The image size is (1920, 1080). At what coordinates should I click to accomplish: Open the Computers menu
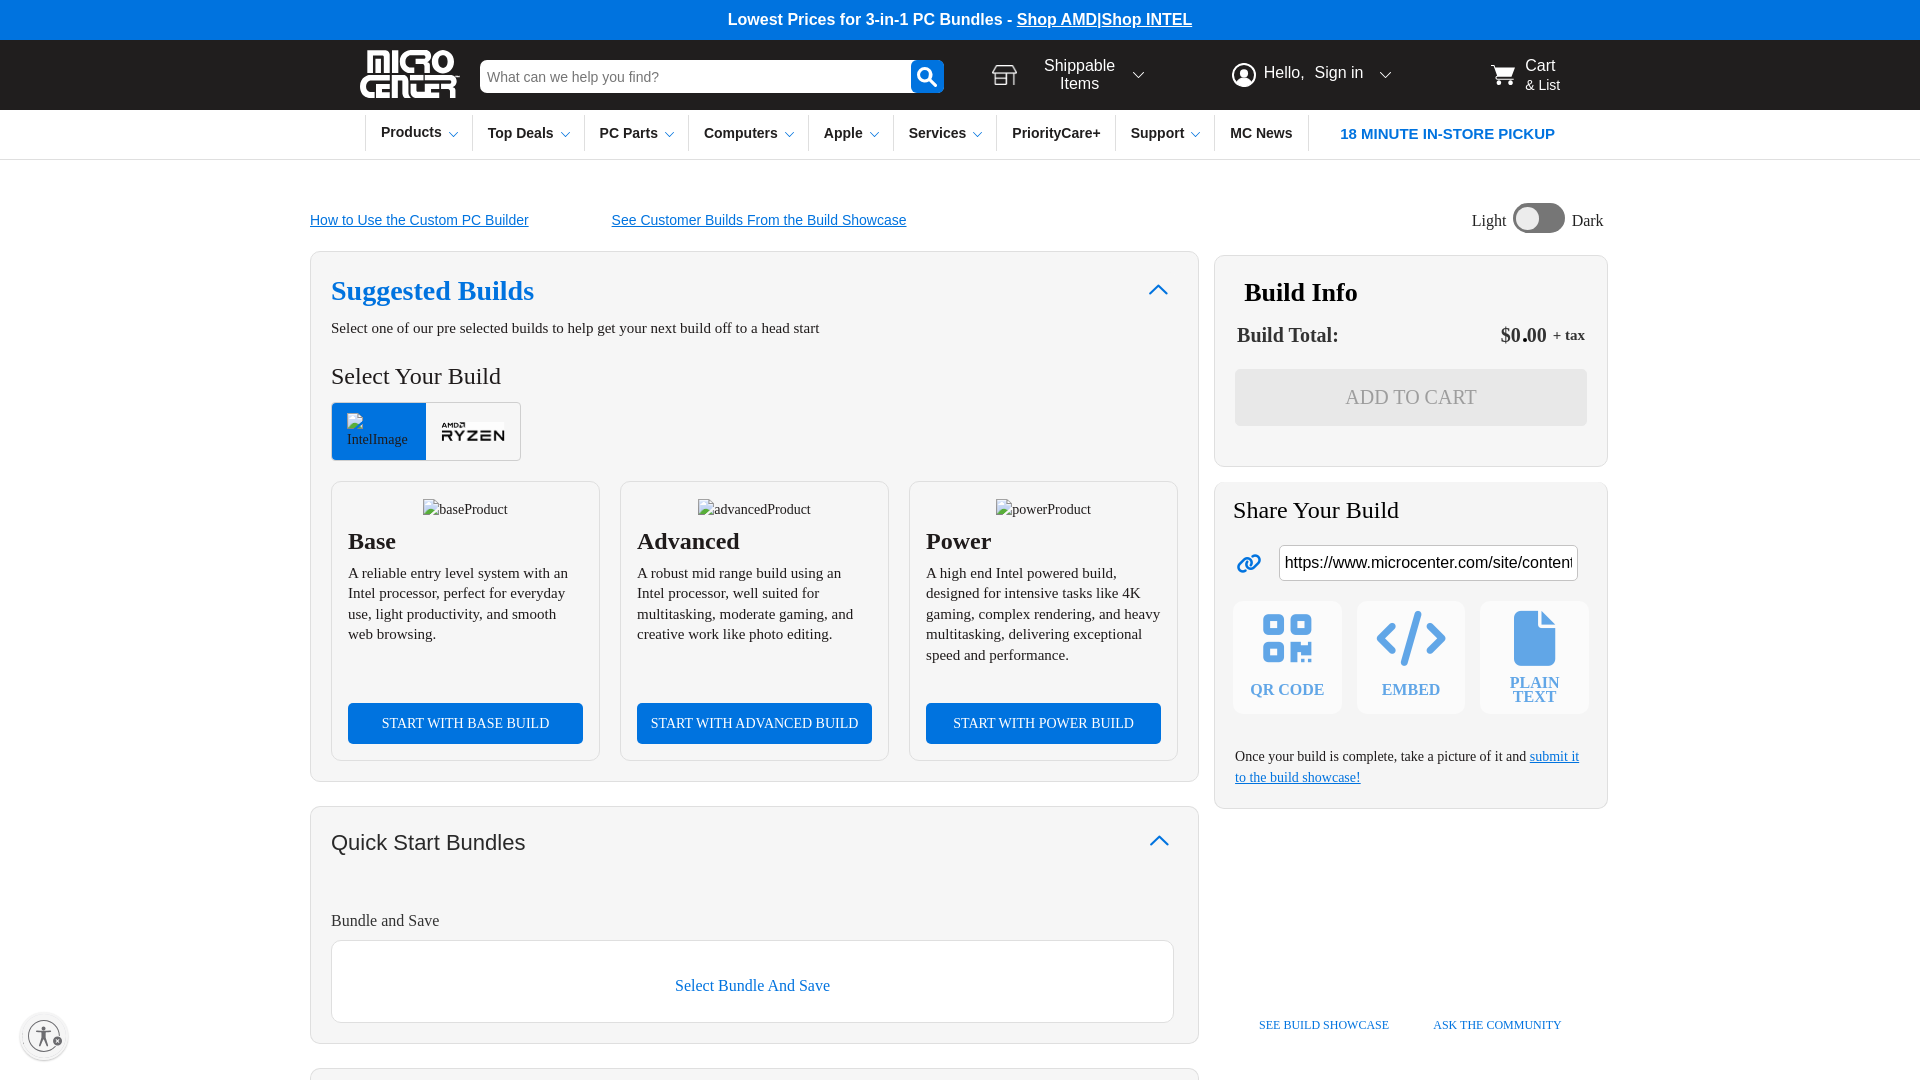[748, 133]
